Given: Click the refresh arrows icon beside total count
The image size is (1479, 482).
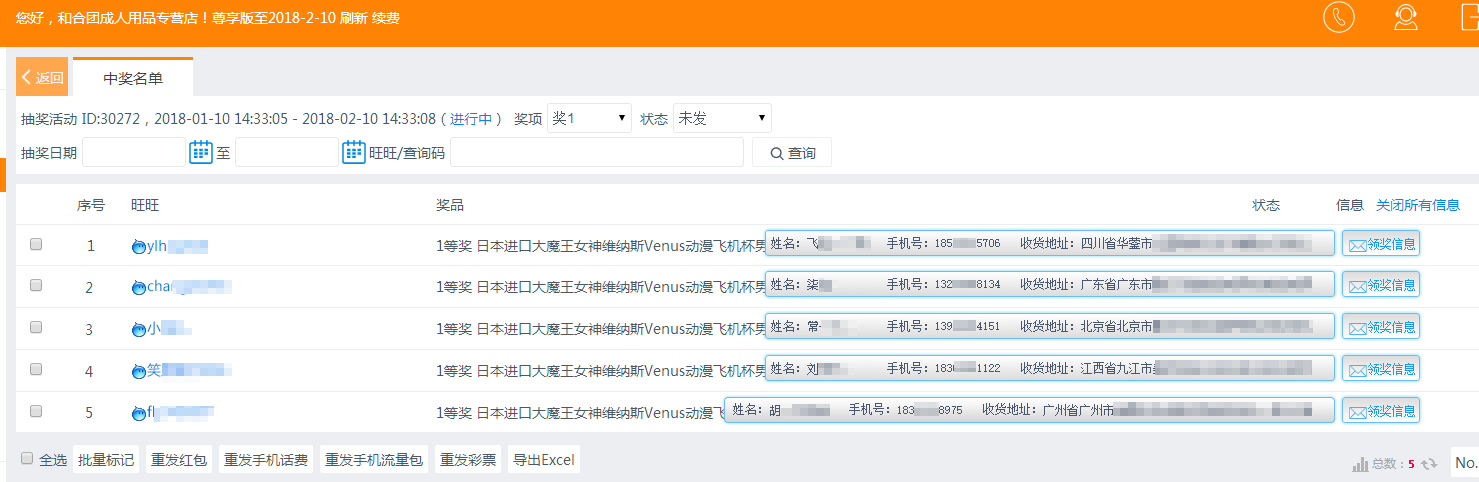Looking at the screenshot, I should pos(1429,464).
